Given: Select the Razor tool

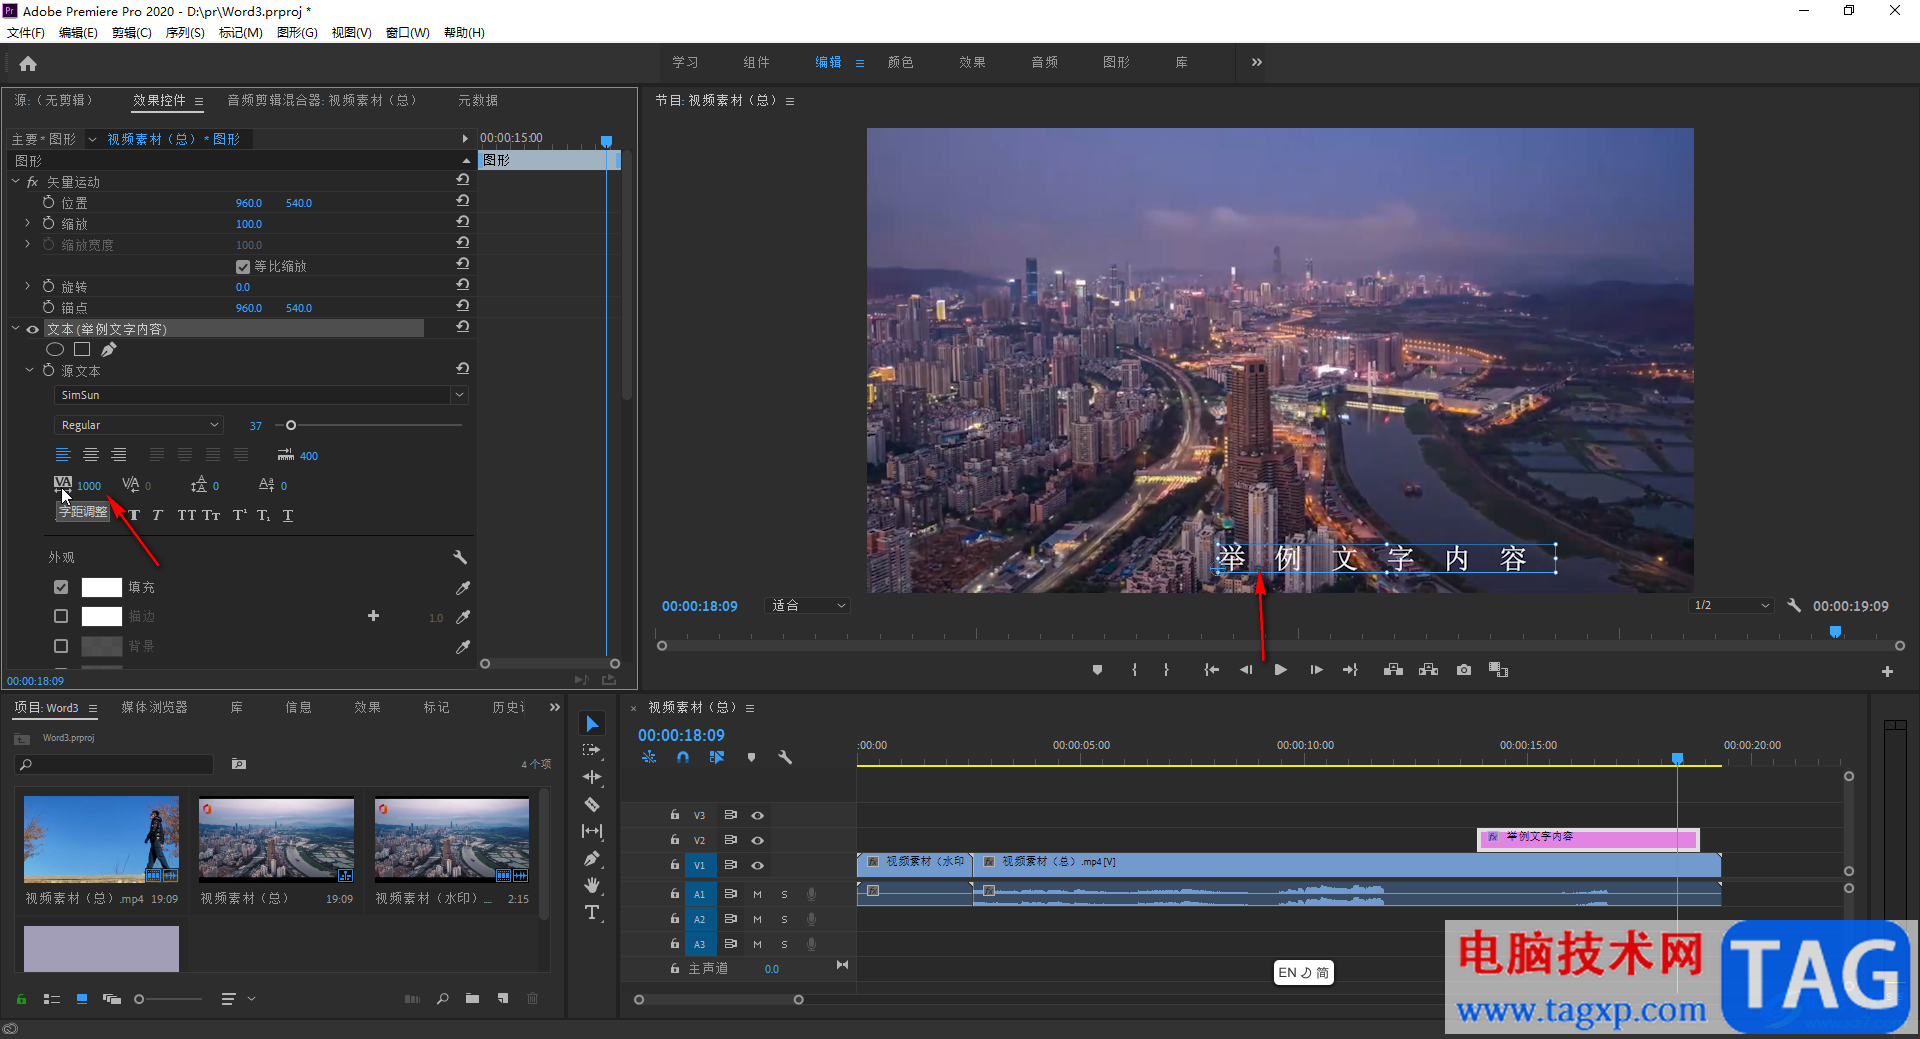Looking at the screenshot, I should coord(592,804).
